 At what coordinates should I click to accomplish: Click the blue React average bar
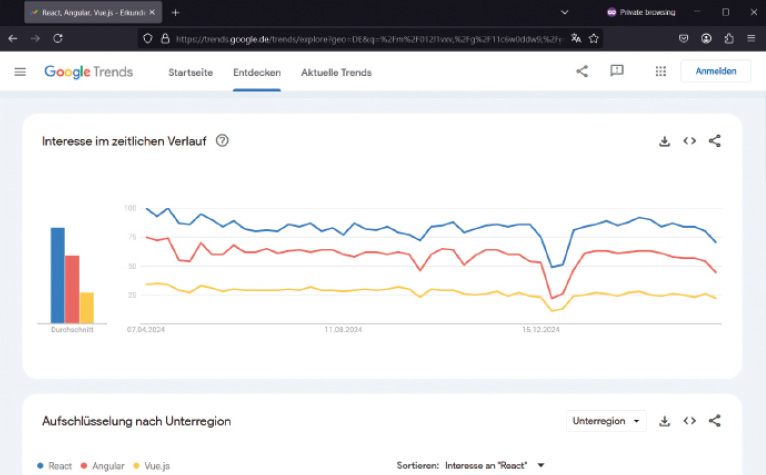pyautogui.click(x=58, y=275)
